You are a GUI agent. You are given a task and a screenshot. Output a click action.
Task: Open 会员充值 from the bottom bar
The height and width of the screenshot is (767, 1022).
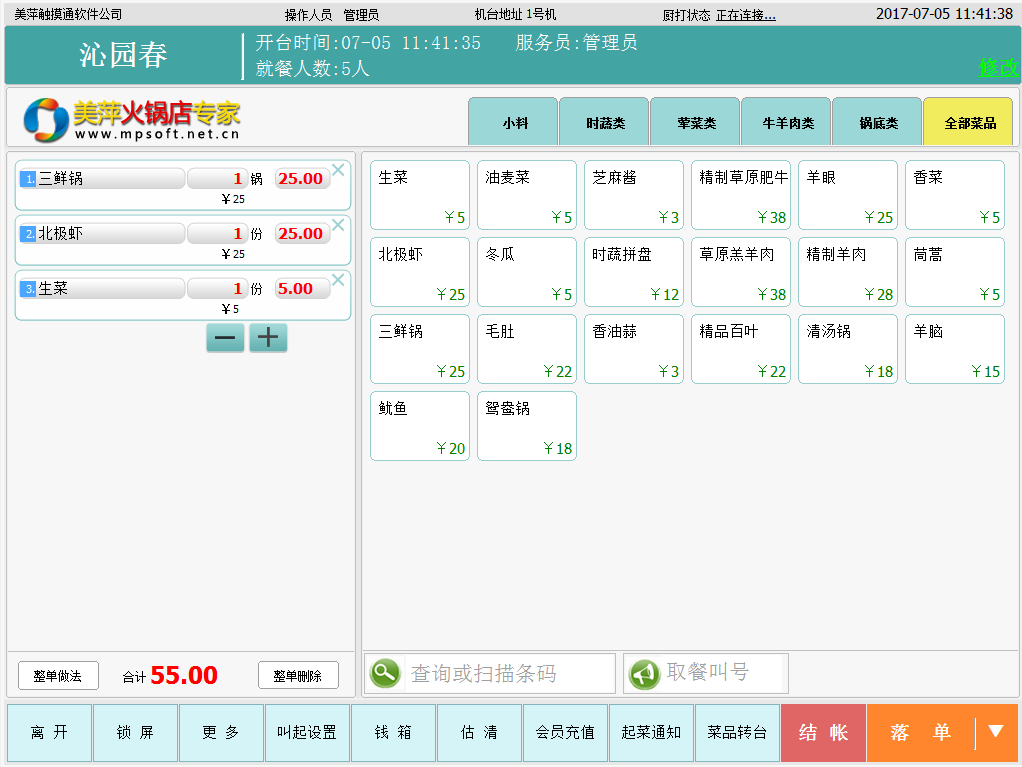(565, 733)
